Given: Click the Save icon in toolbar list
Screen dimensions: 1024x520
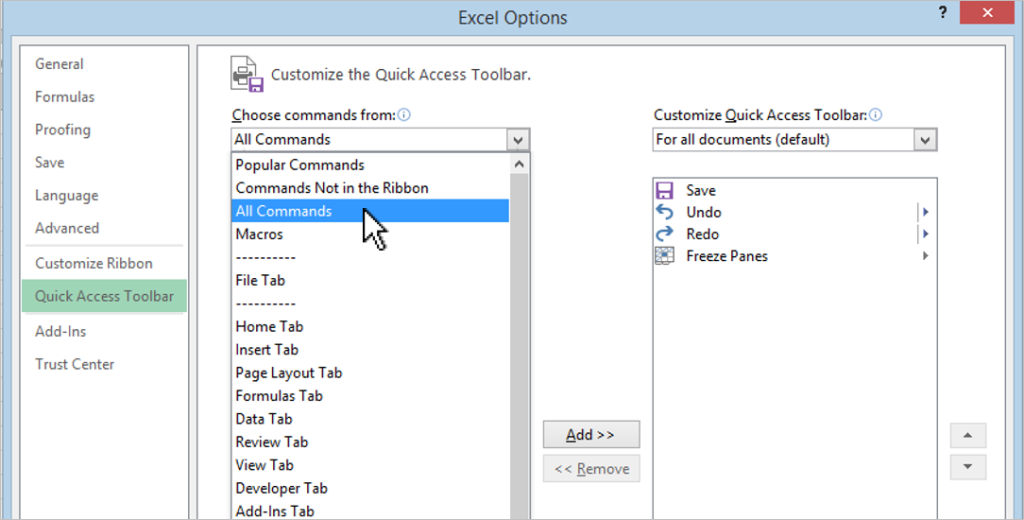Looking at the screenshot, I should 664,190.
